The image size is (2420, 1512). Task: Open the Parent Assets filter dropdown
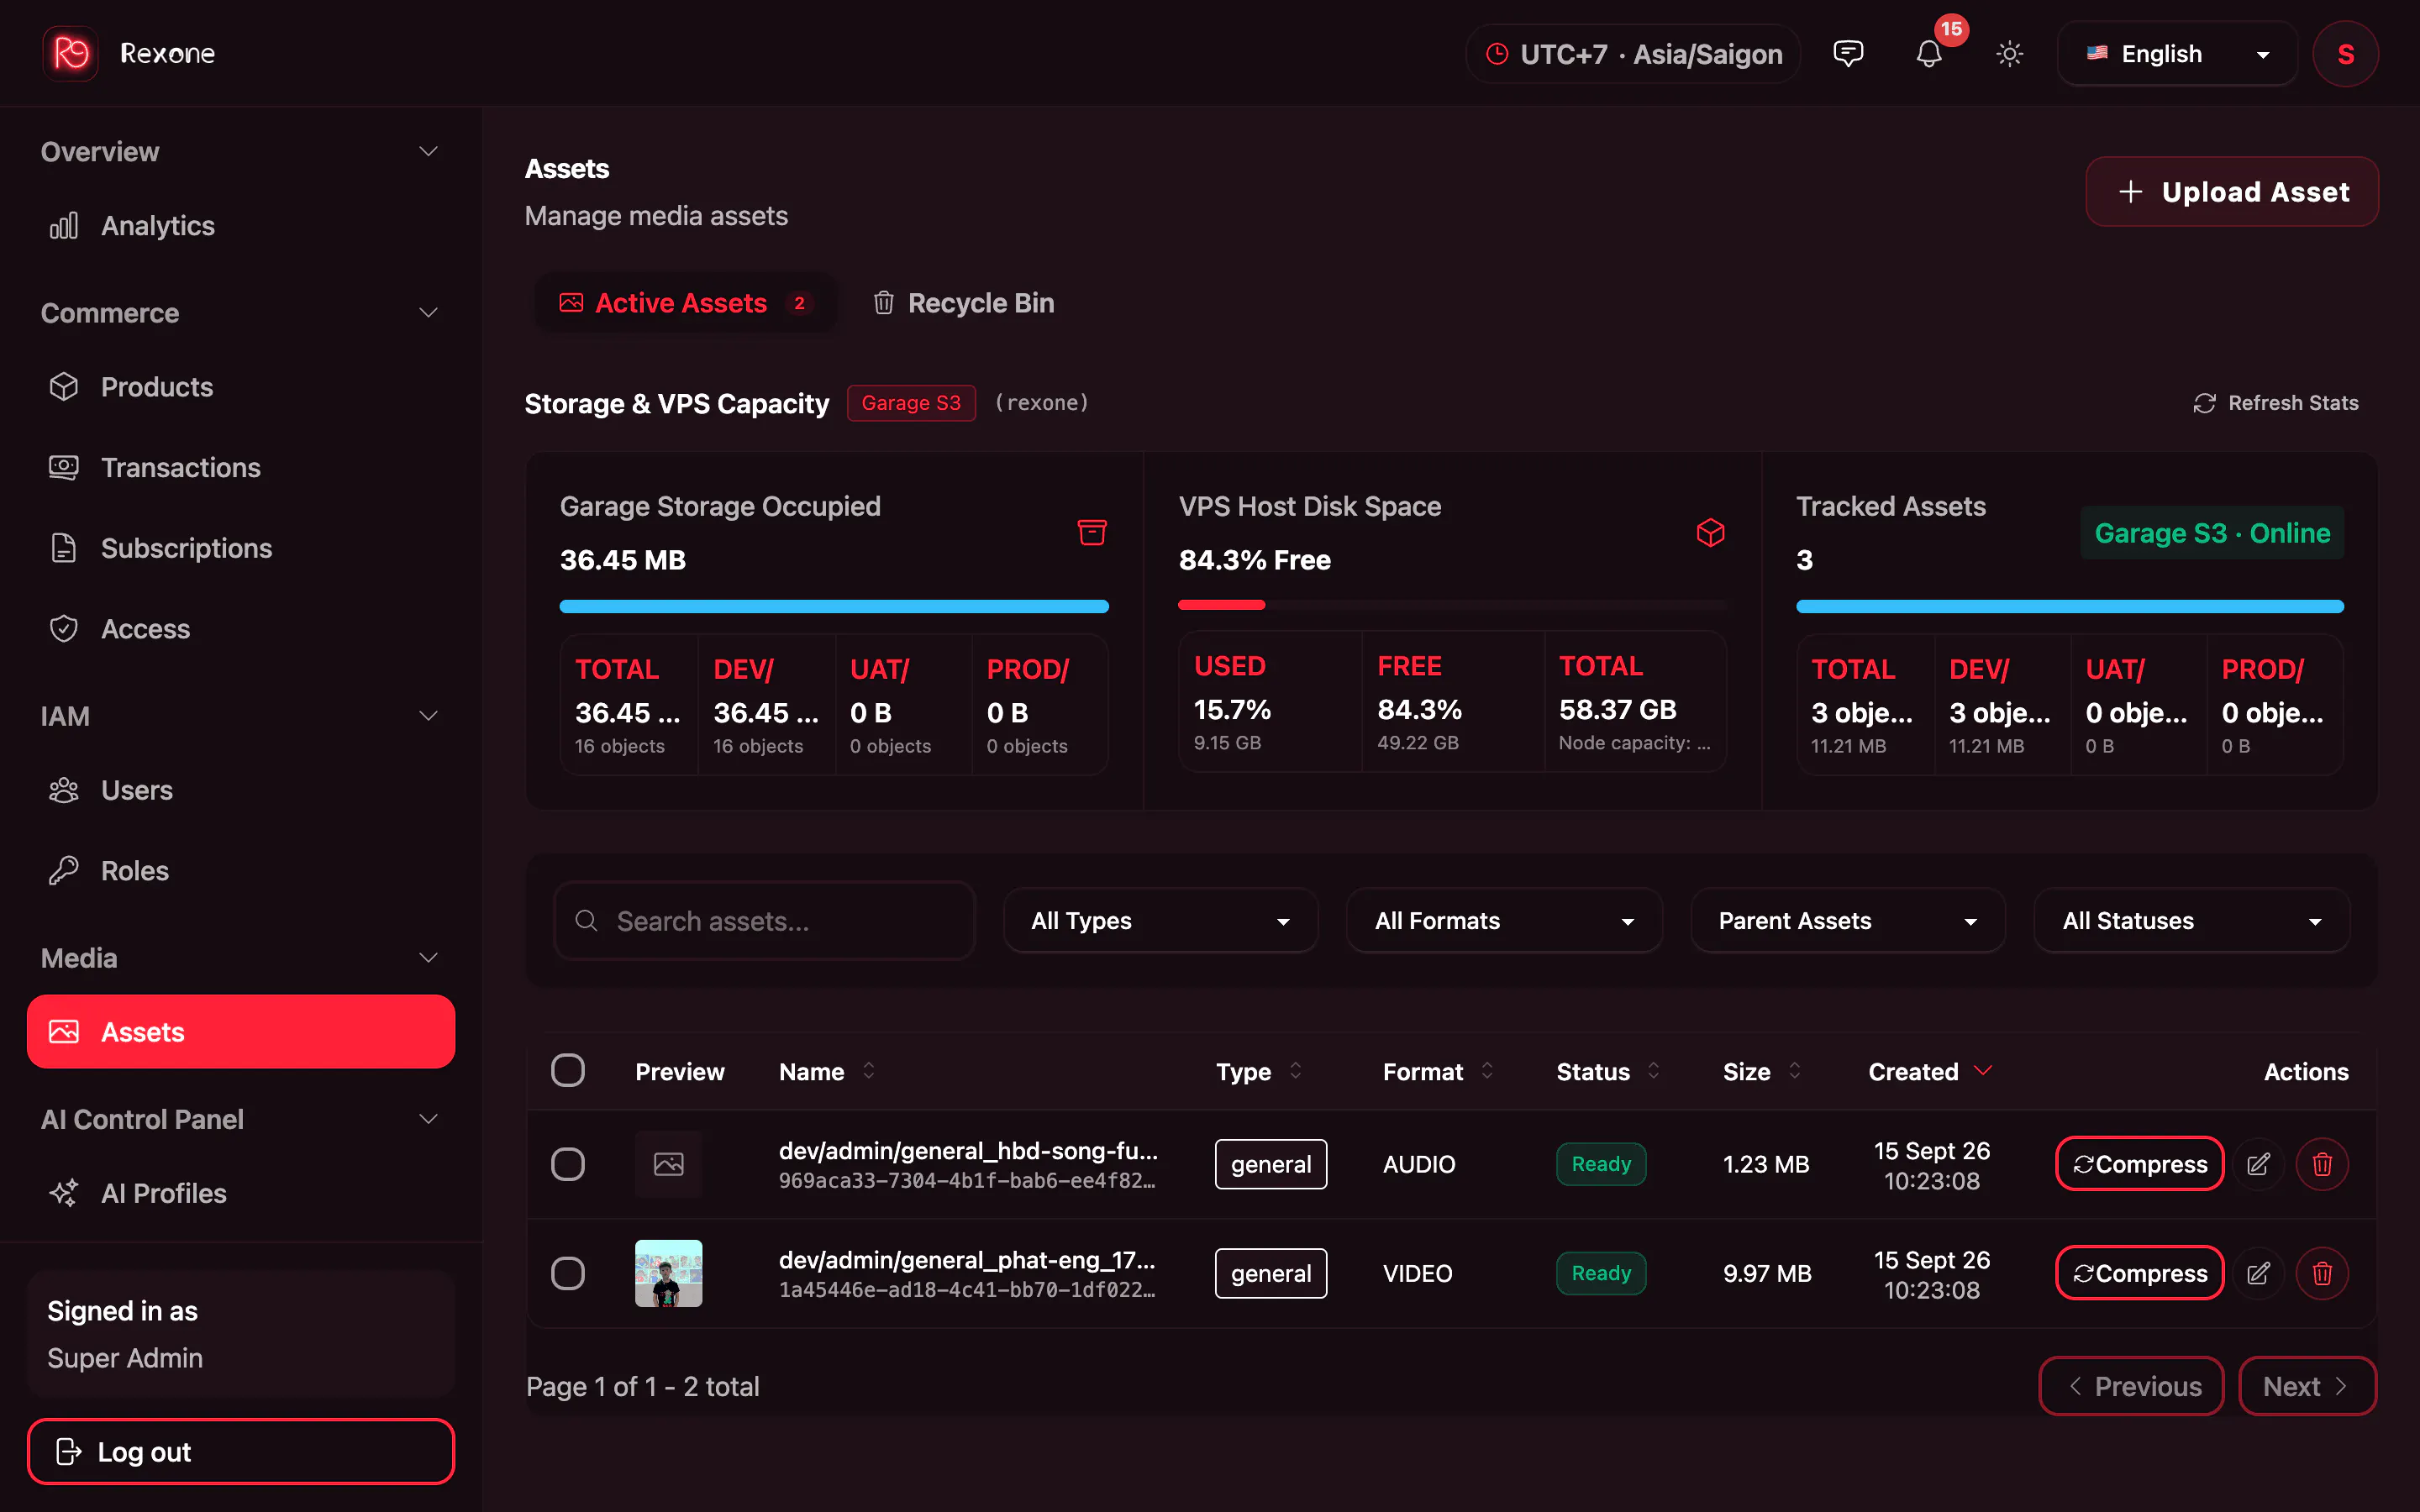point(1848,921)
